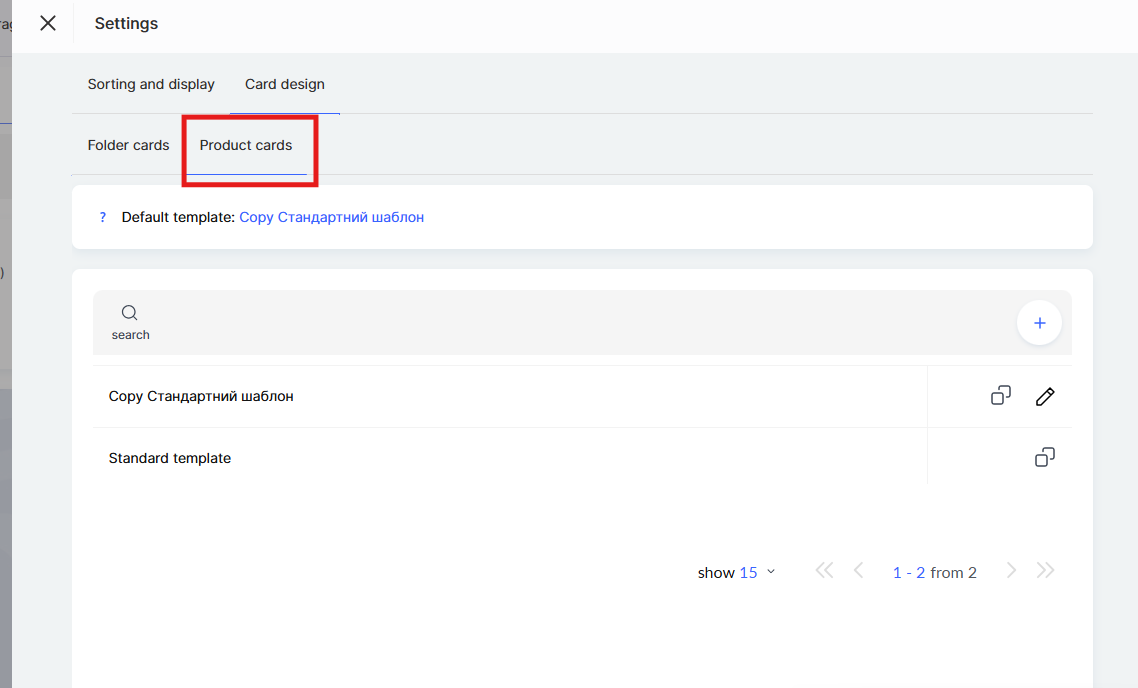This screenshot has width=1138, height=688.
Task: Duplicate the Standard template
Action: 1044,458
